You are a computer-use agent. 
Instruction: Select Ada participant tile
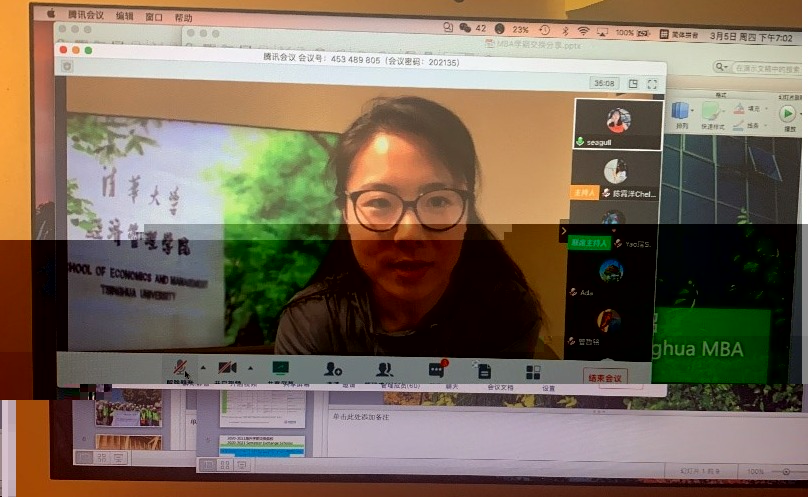click(611, 276)
